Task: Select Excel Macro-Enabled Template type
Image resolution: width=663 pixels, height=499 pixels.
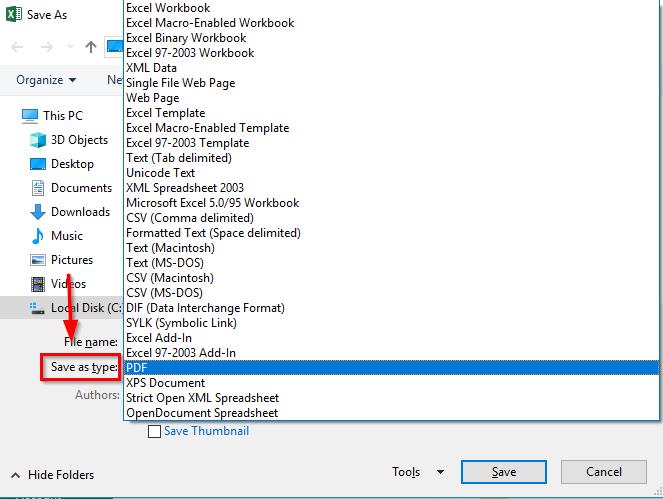Action: 392,128
